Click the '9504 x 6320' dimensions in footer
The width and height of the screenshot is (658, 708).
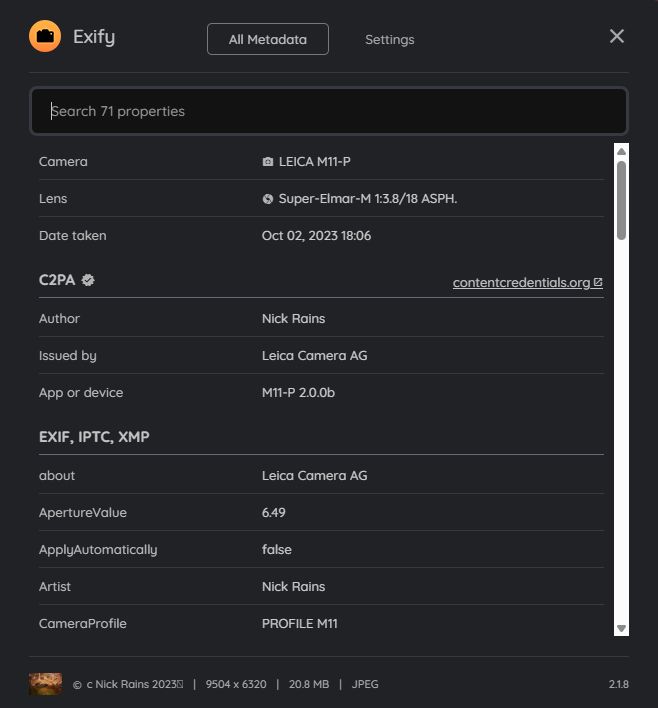(x=236, y=685)
